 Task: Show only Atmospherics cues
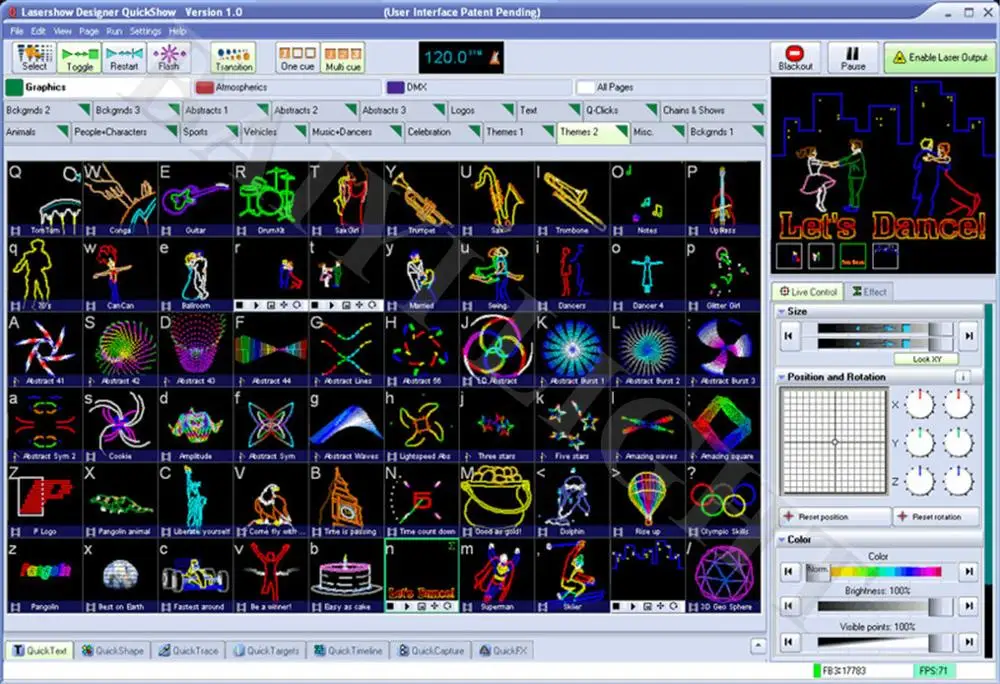(x=288, y=87)
